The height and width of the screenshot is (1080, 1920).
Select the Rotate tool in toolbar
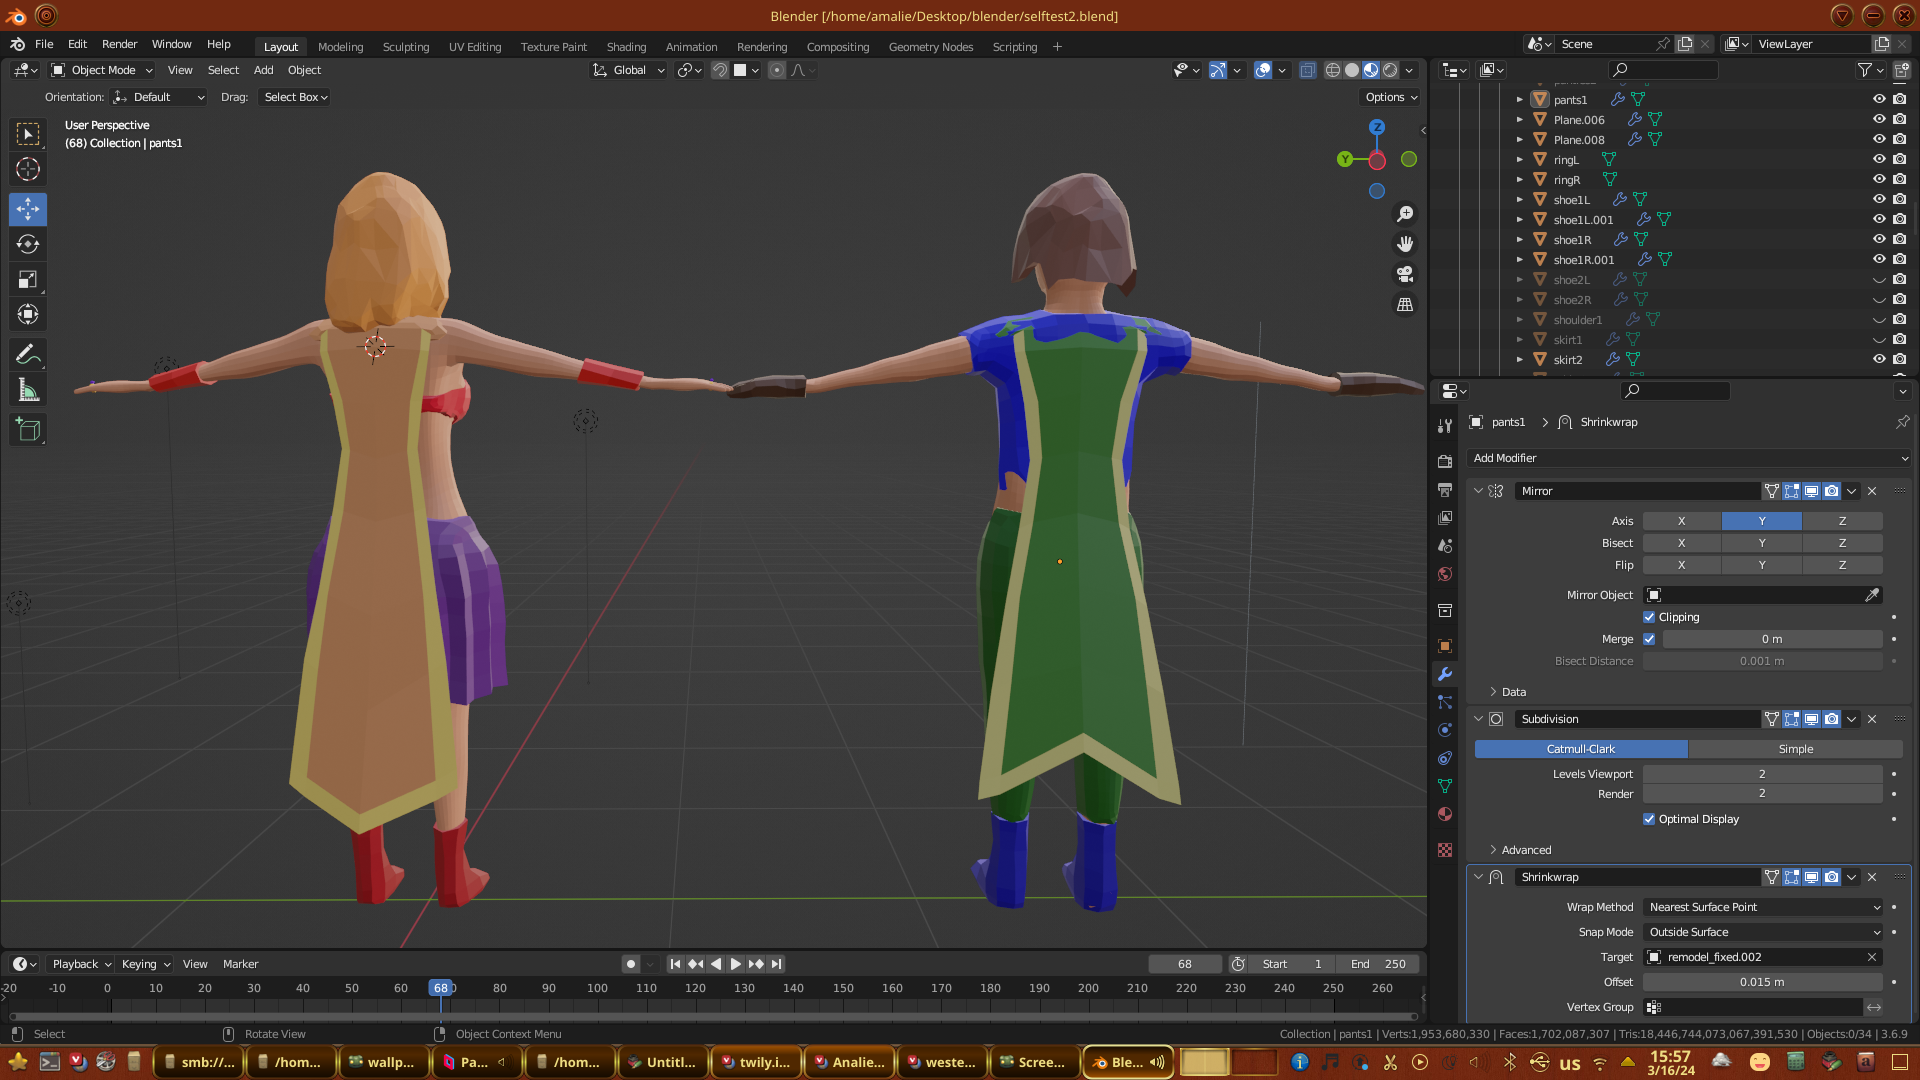(x=28, y=245)
